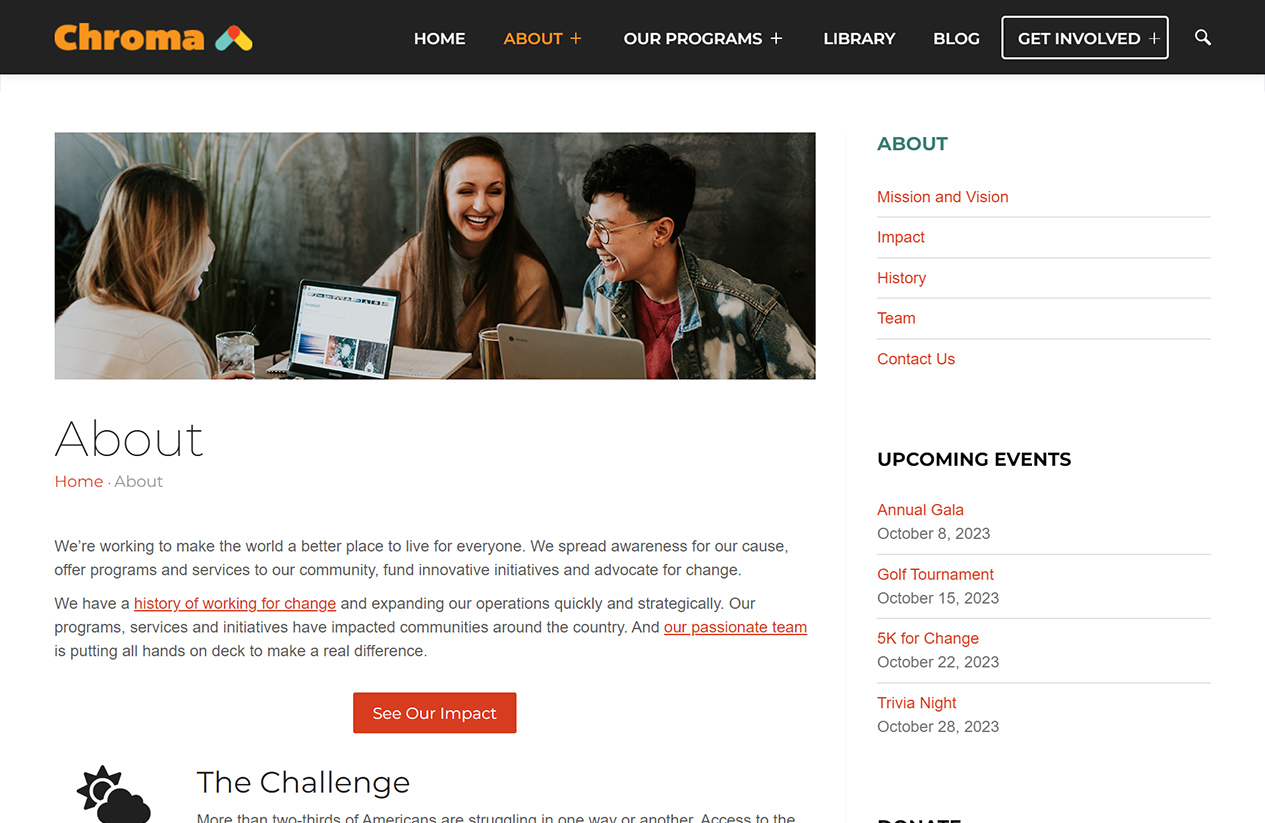Open the Get Involved dropdown button
1265x823 pixels.
click(1085, 38)
